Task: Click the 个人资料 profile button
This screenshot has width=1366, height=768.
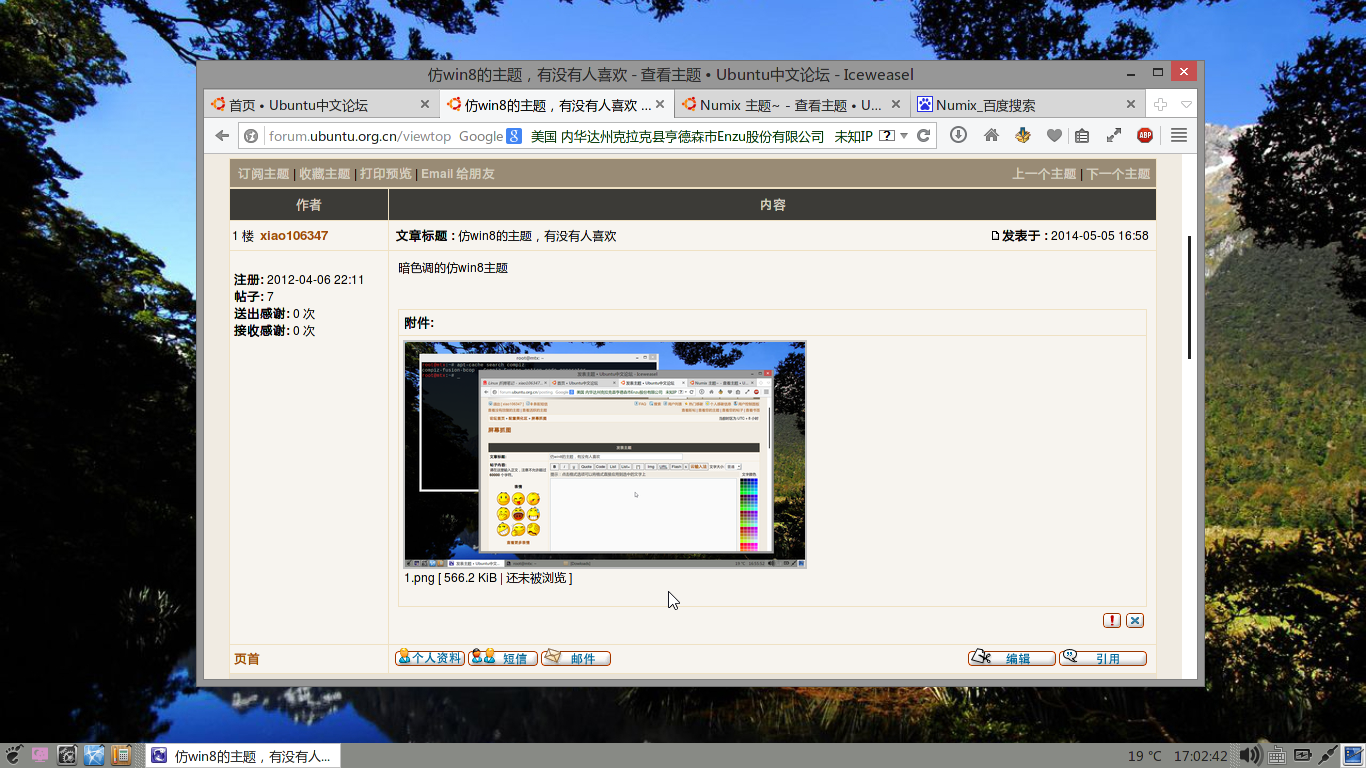Action: coord(429,658)
